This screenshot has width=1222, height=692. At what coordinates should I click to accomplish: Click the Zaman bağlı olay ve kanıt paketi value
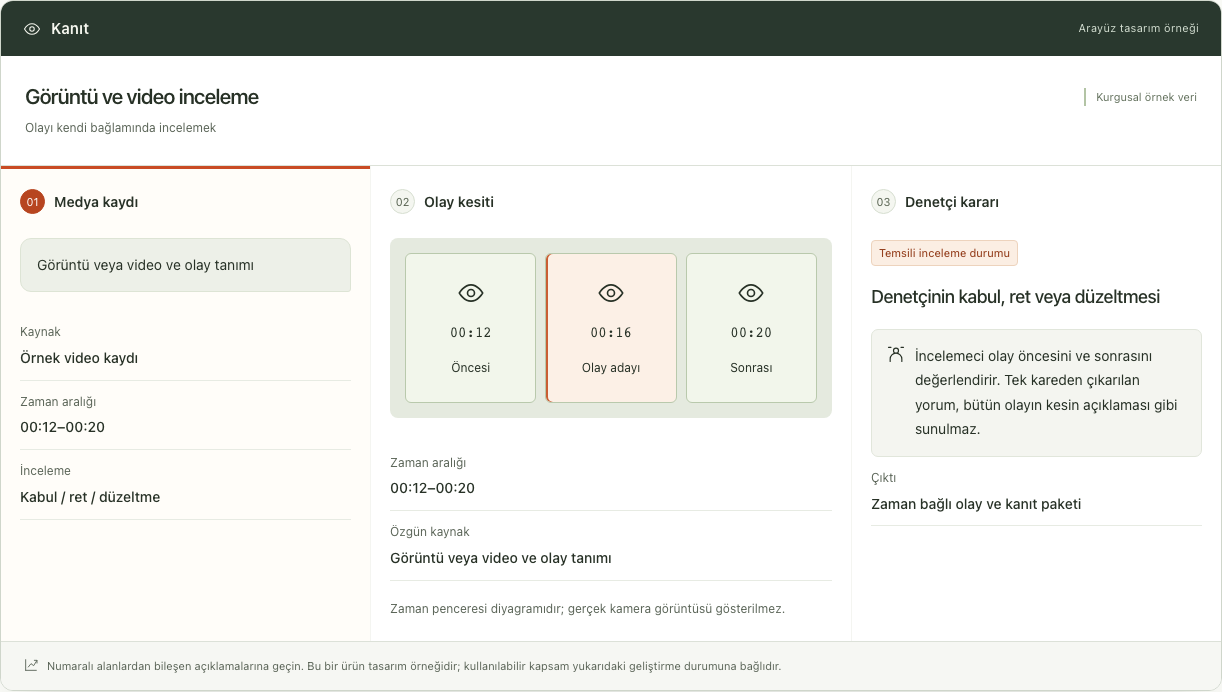[976, 504]
